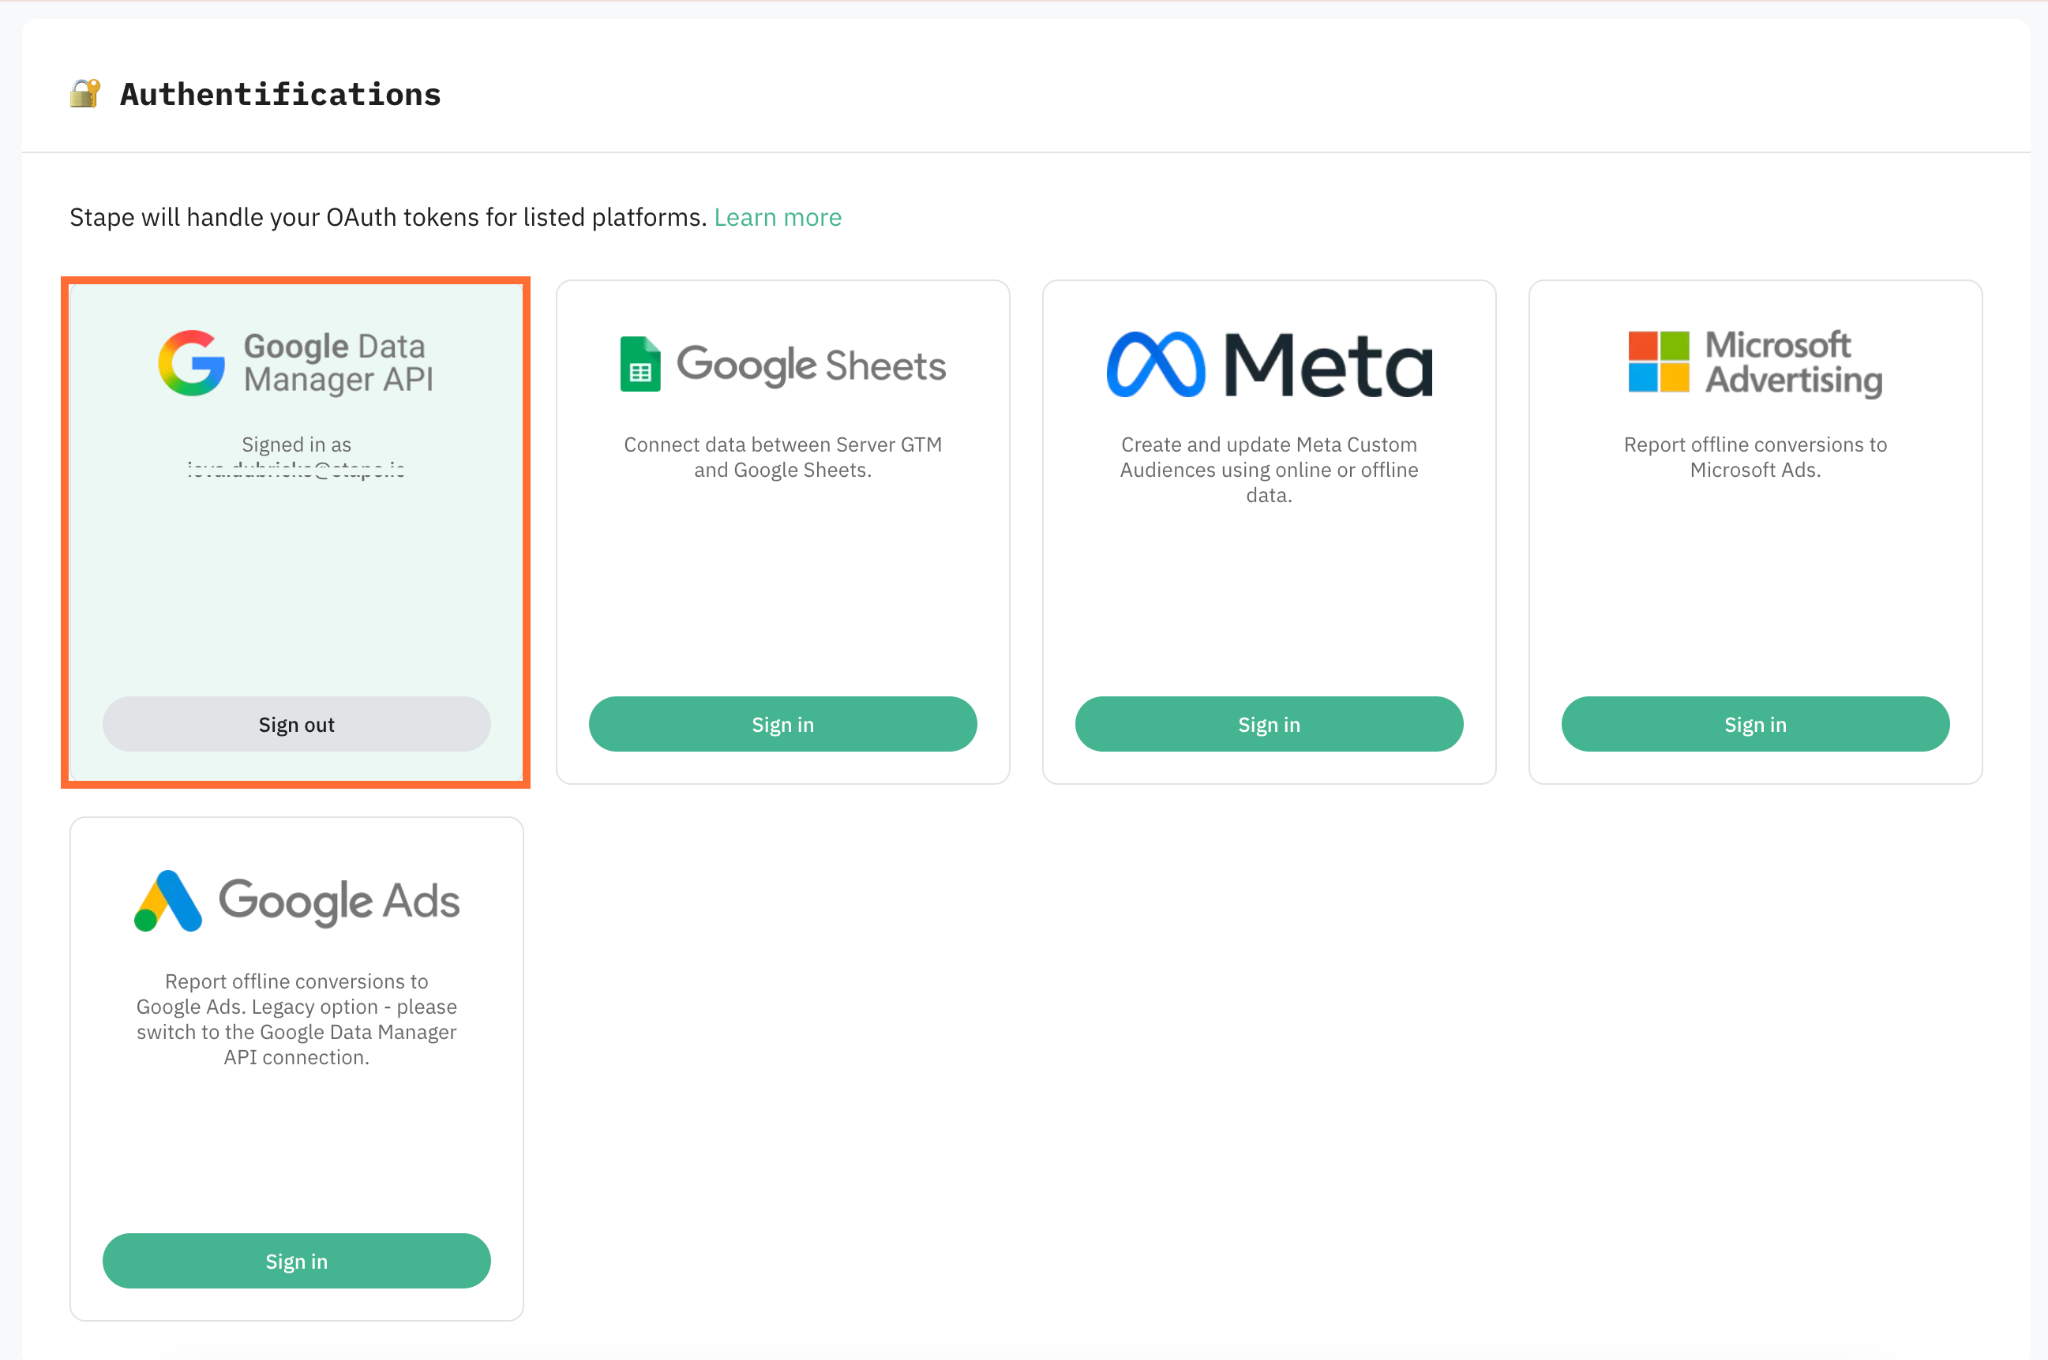Click the Meta infinity logo
2048x1360 pixels.
point(1156,365)
